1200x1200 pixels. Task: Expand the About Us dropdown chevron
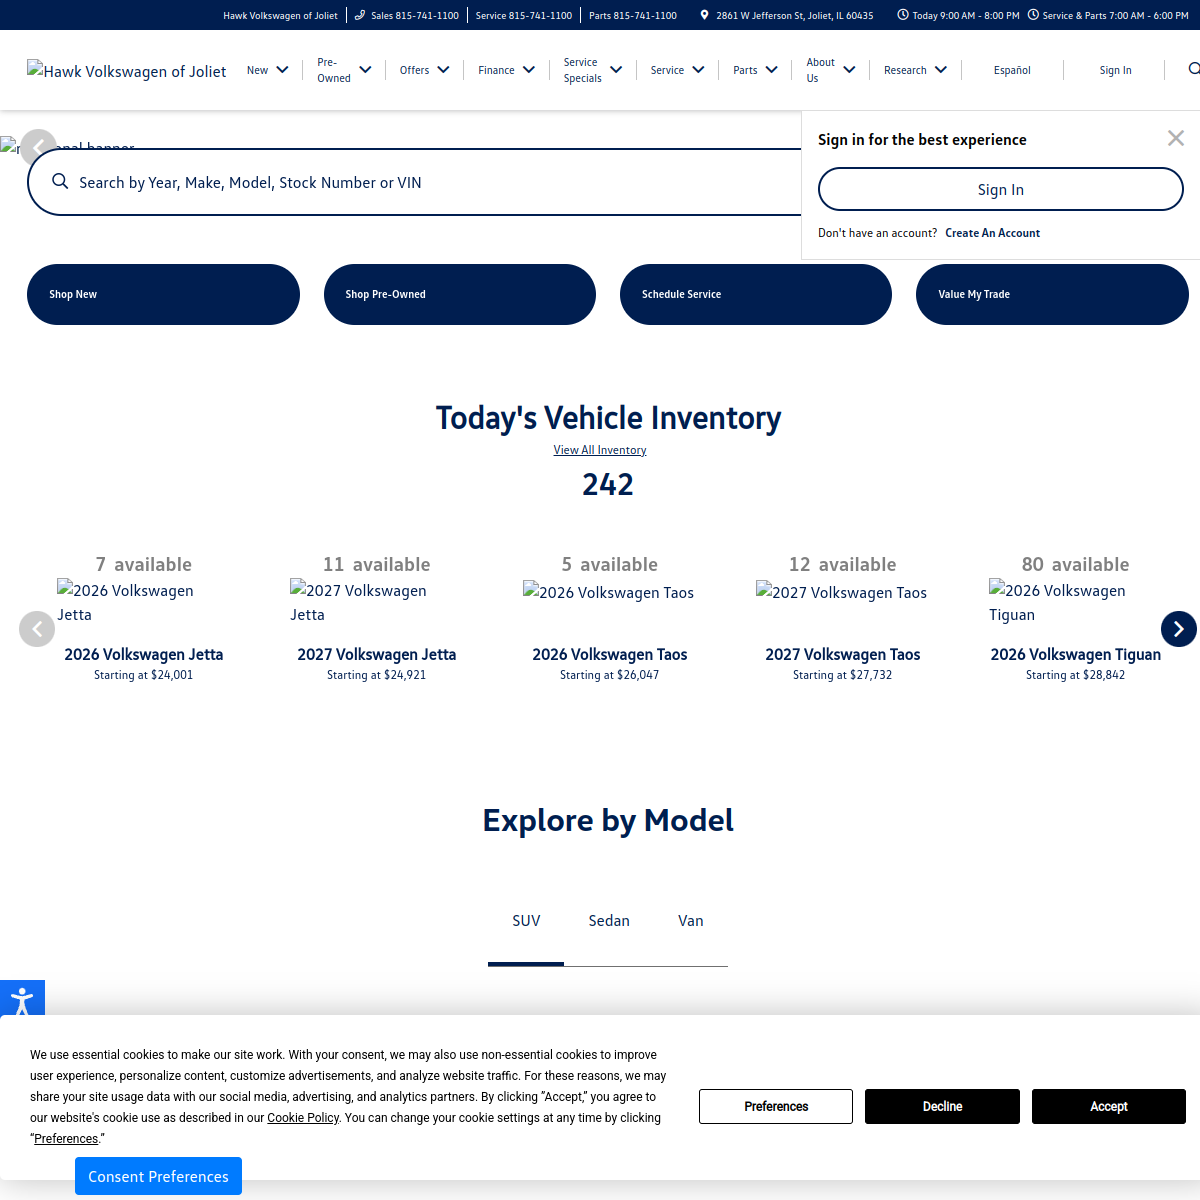[x=849, y=70]
